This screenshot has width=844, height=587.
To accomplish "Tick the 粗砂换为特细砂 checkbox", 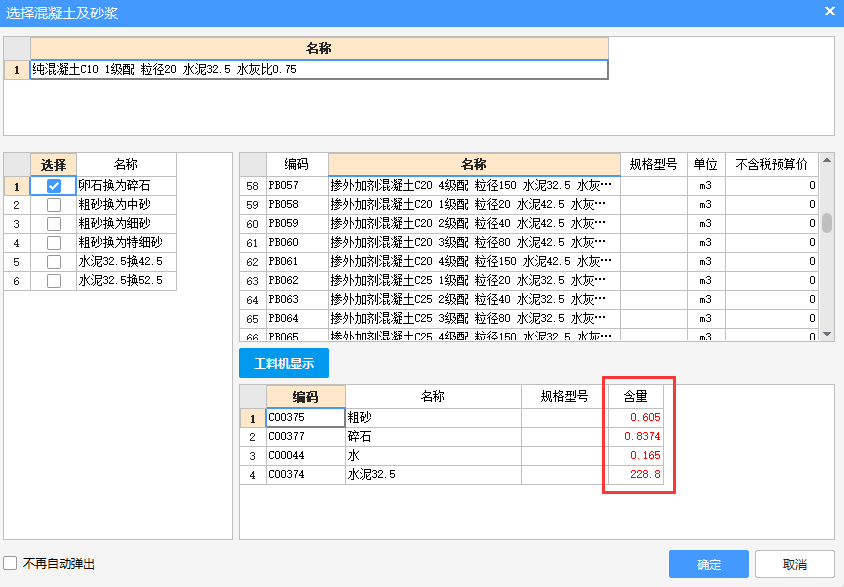I will coord(54,243).
